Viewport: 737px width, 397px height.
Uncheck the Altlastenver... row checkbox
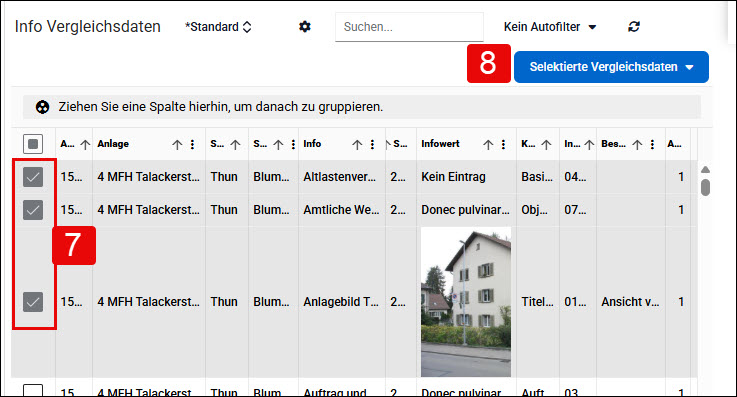[33, 177]
